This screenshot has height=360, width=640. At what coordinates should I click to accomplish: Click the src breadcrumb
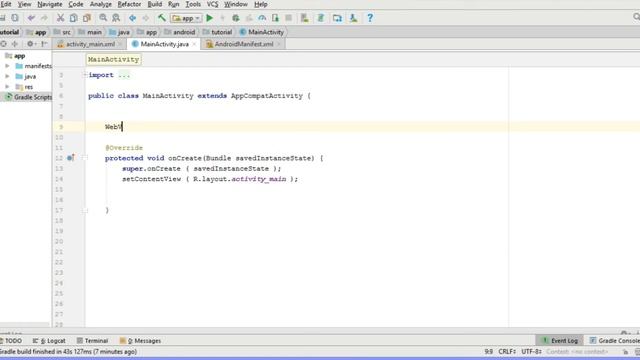pos(62,32)
